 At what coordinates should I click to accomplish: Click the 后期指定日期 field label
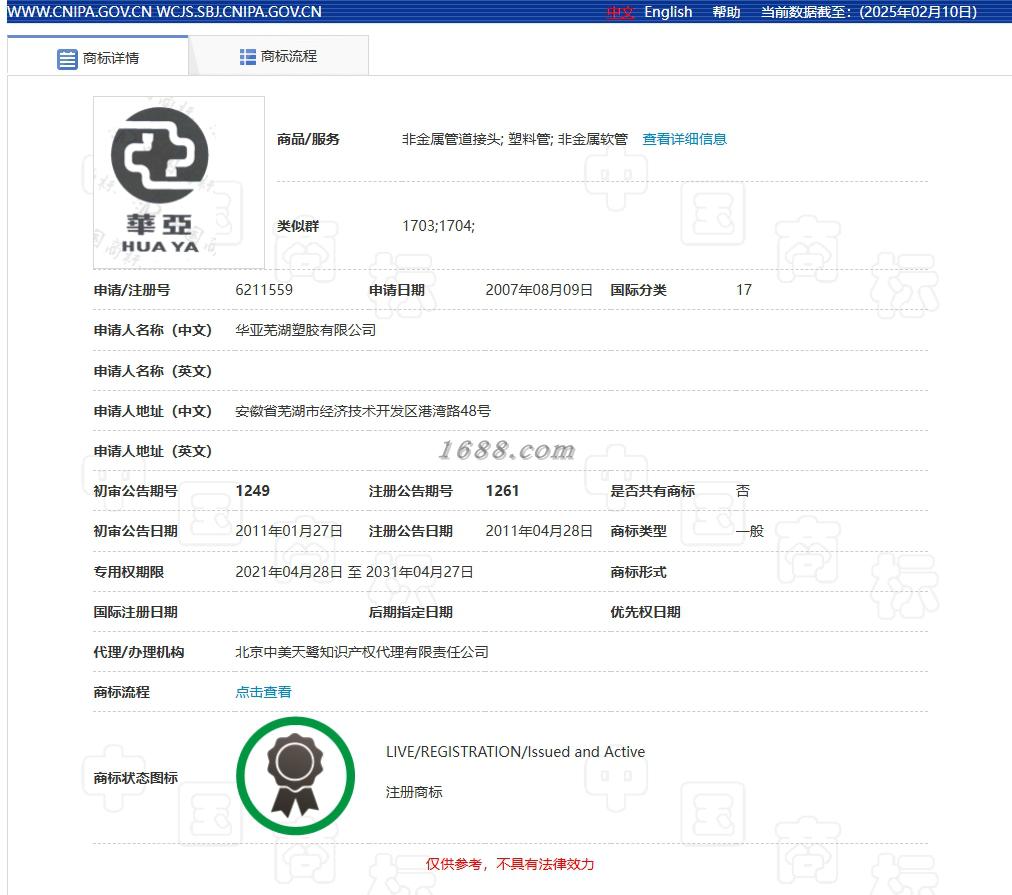point(410,612)
